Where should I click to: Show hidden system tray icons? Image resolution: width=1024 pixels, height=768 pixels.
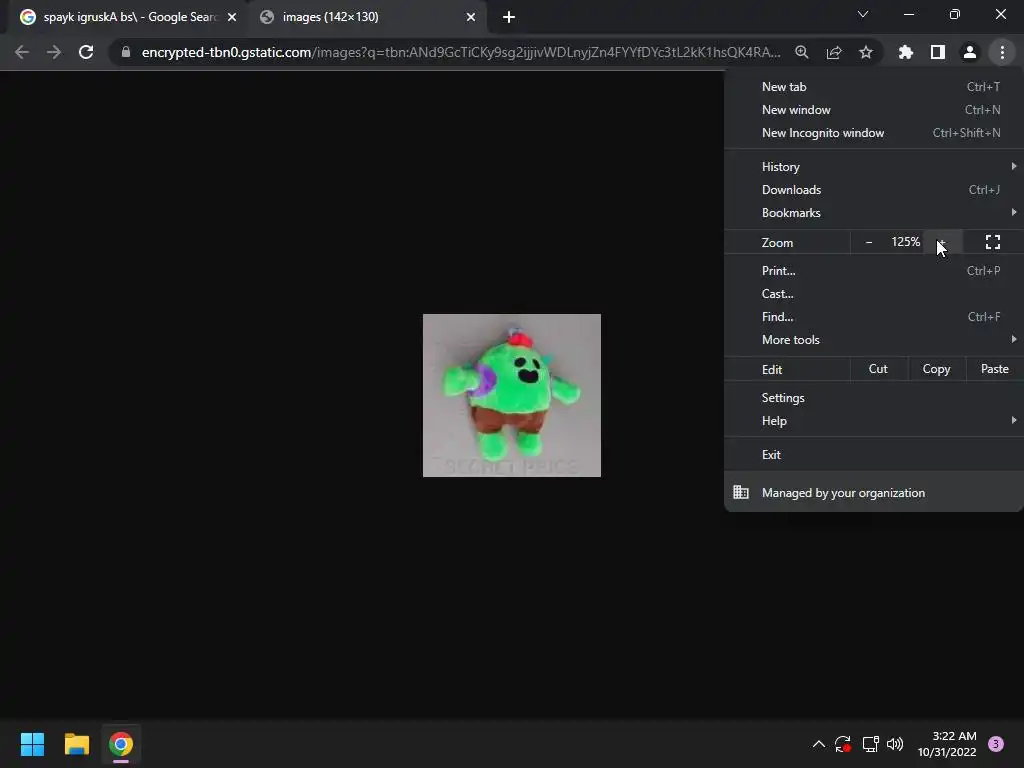[x=818, y=744]
